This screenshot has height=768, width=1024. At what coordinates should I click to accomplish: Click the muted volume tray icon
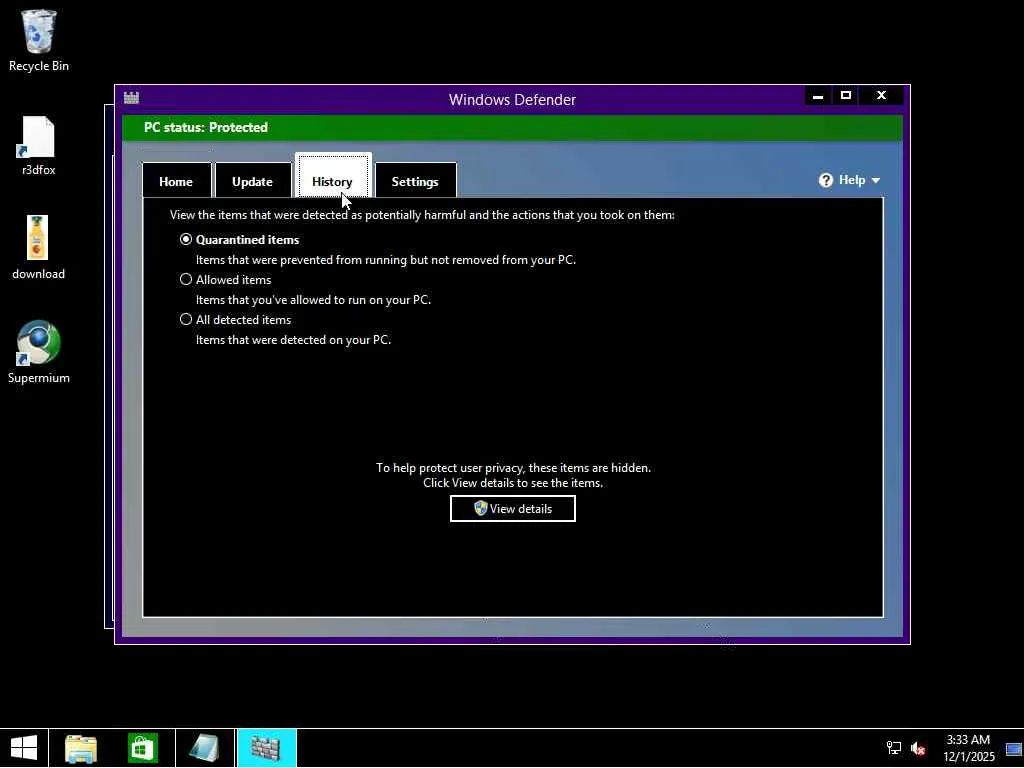[x=918, y=748]
